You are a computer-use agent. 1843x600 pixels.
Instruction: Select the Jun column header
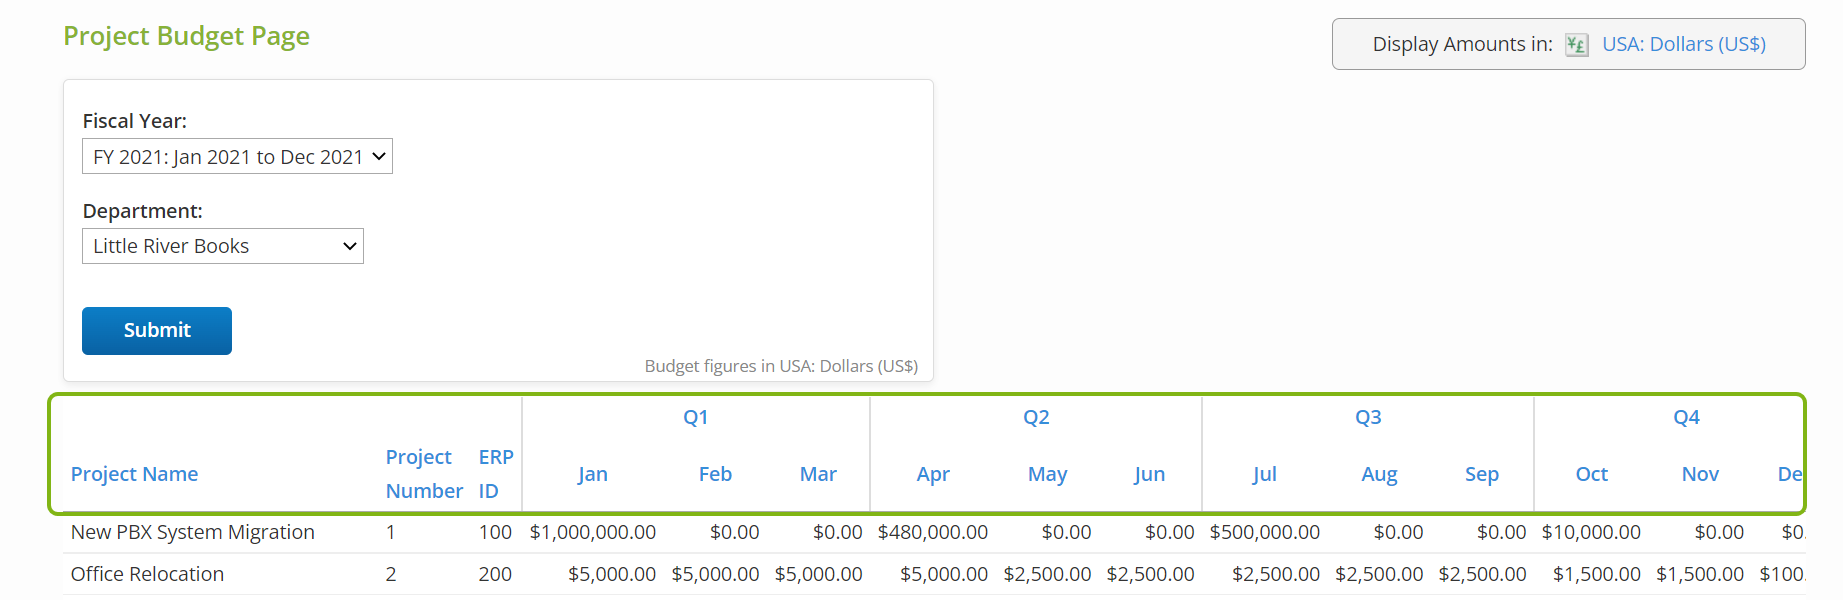tap(1149, 474)
